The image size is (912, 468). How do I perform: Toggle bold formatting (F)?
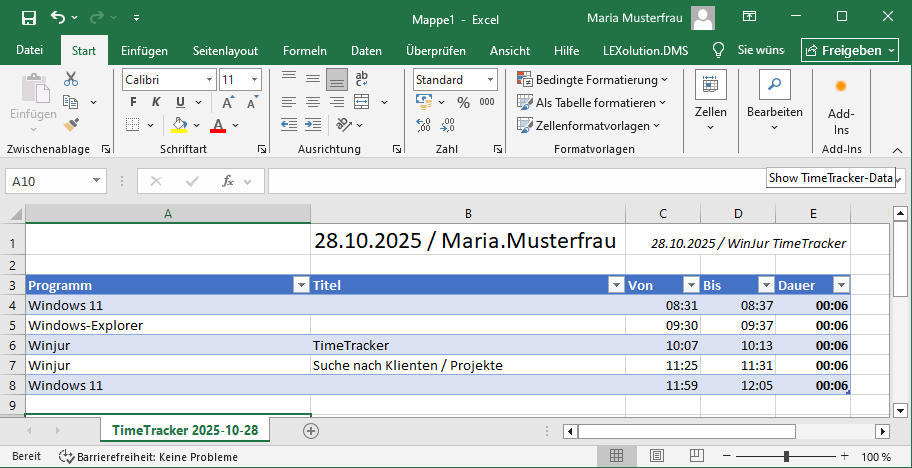[x=133, y=102]
